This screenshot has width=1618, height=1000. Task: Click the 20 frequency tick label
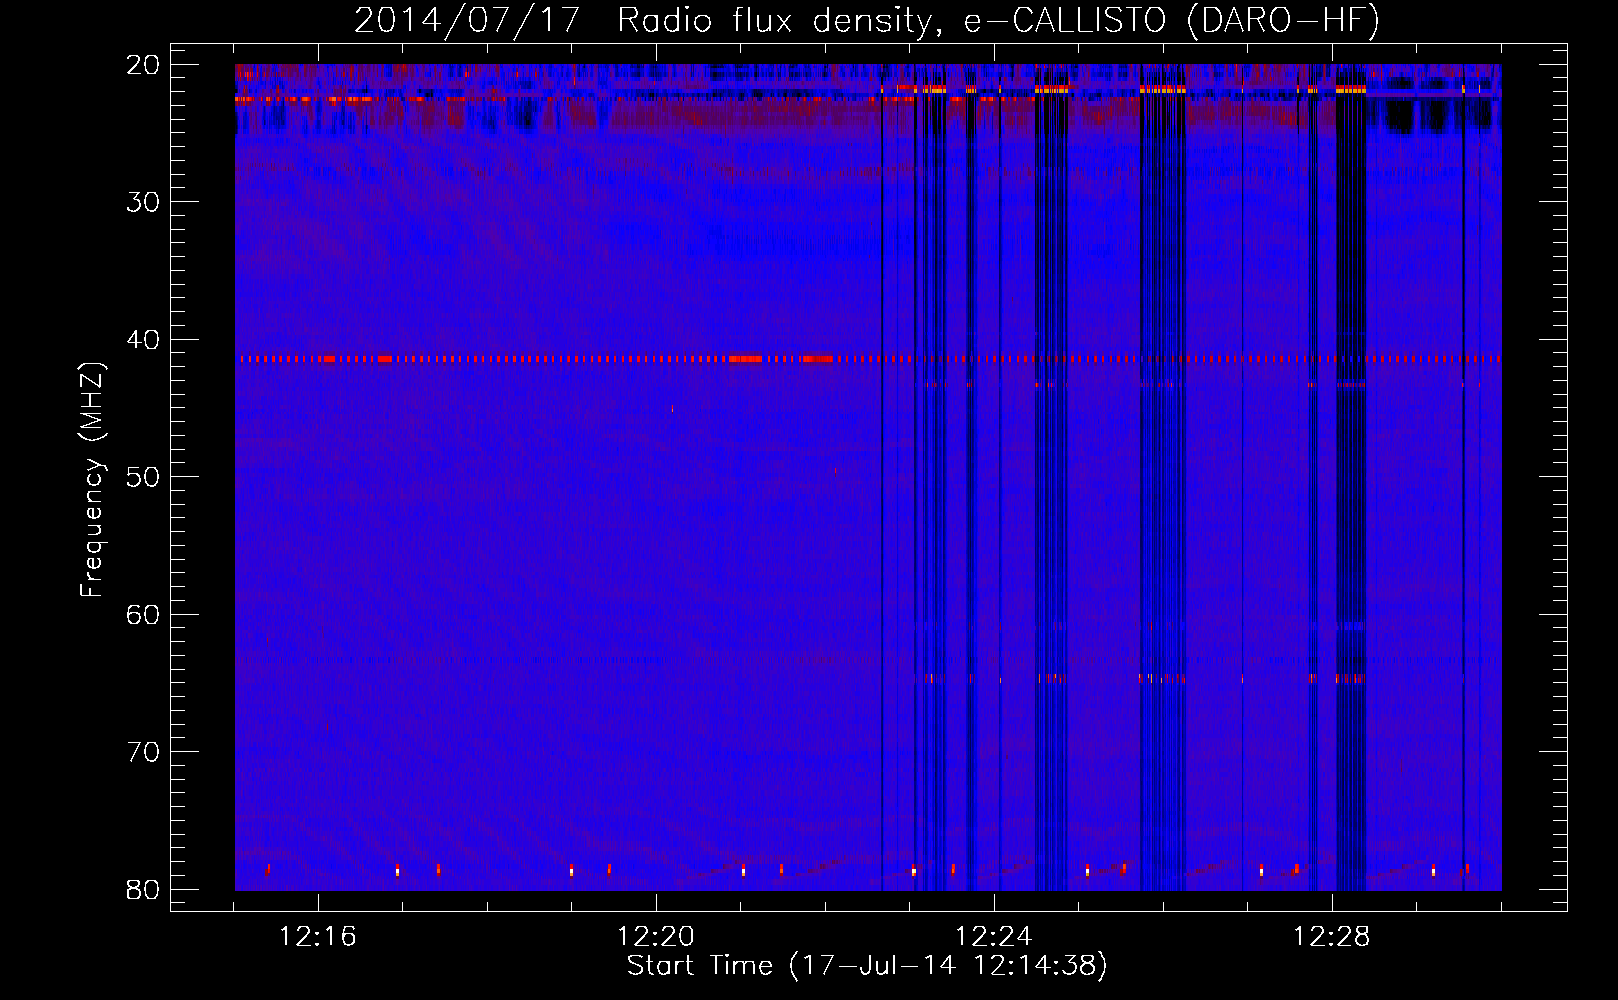click(x=144, y=65)
